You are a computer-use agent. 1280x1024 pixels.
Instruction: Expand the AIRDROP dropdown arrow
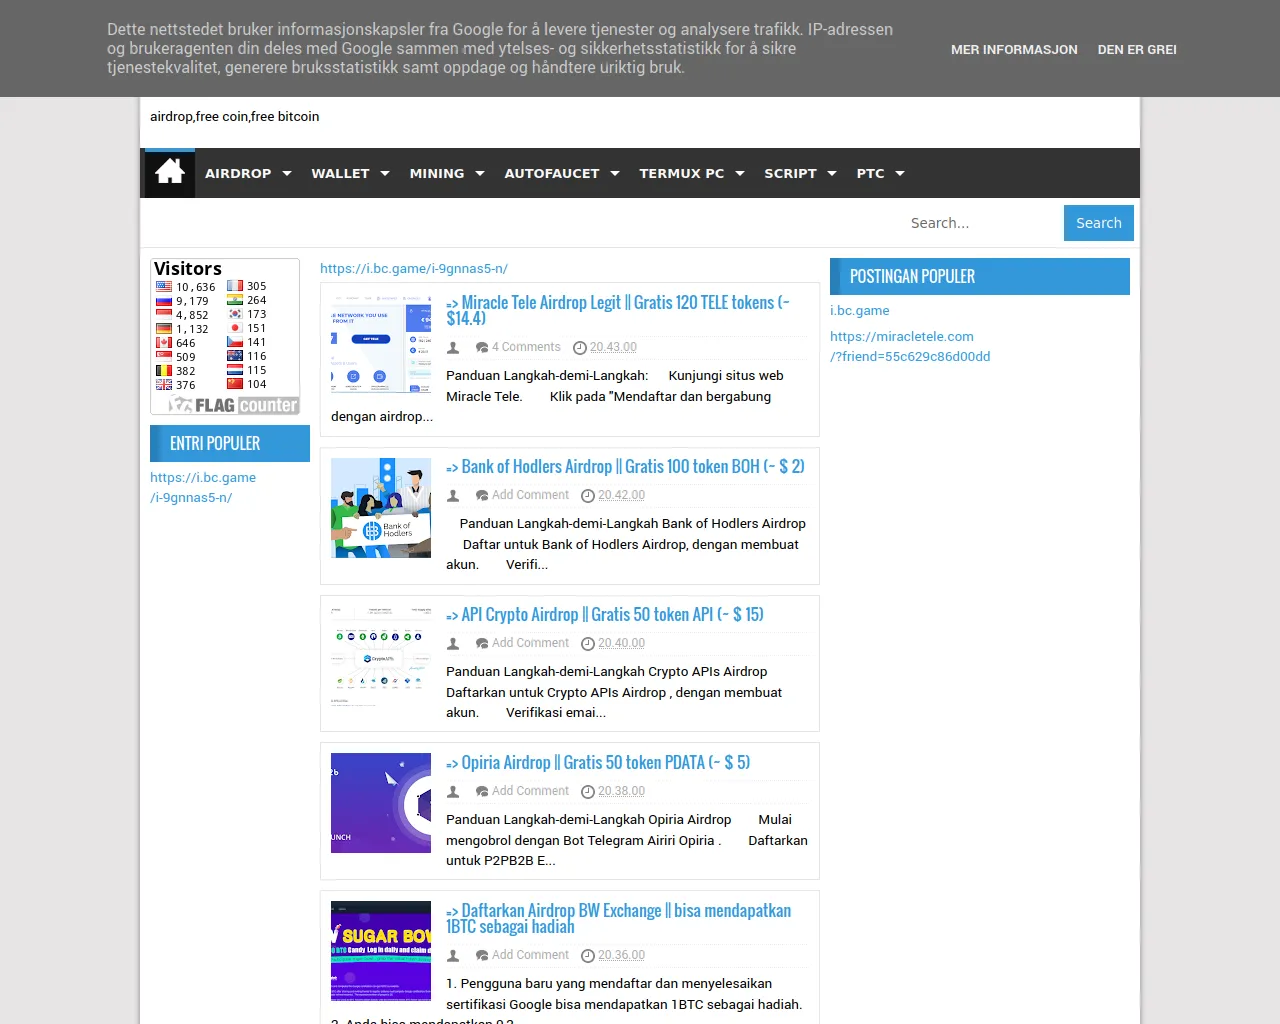(287, 174)
